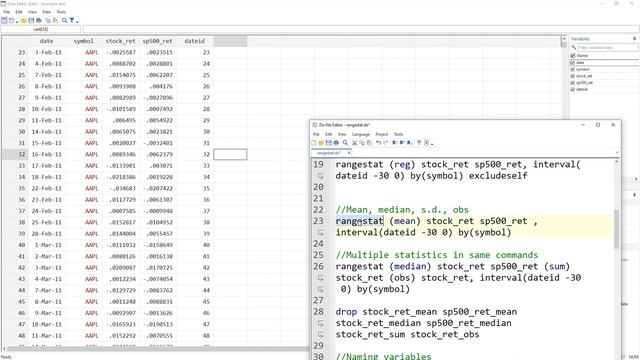Click New file icon in Do-file Editor
The width and height of the screenshot is (640, 360).
pyautogui.click(x=313, y=142)
